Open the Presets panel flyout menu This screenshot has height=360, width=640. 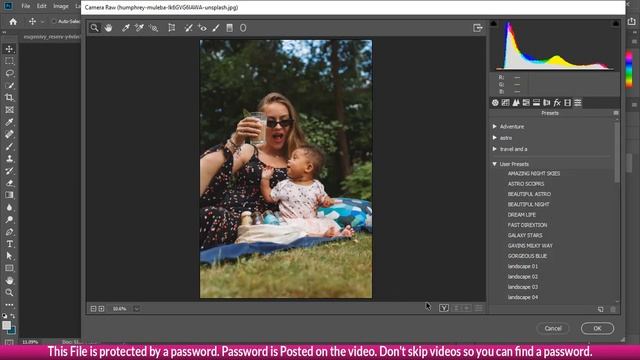tap(616, 113)
